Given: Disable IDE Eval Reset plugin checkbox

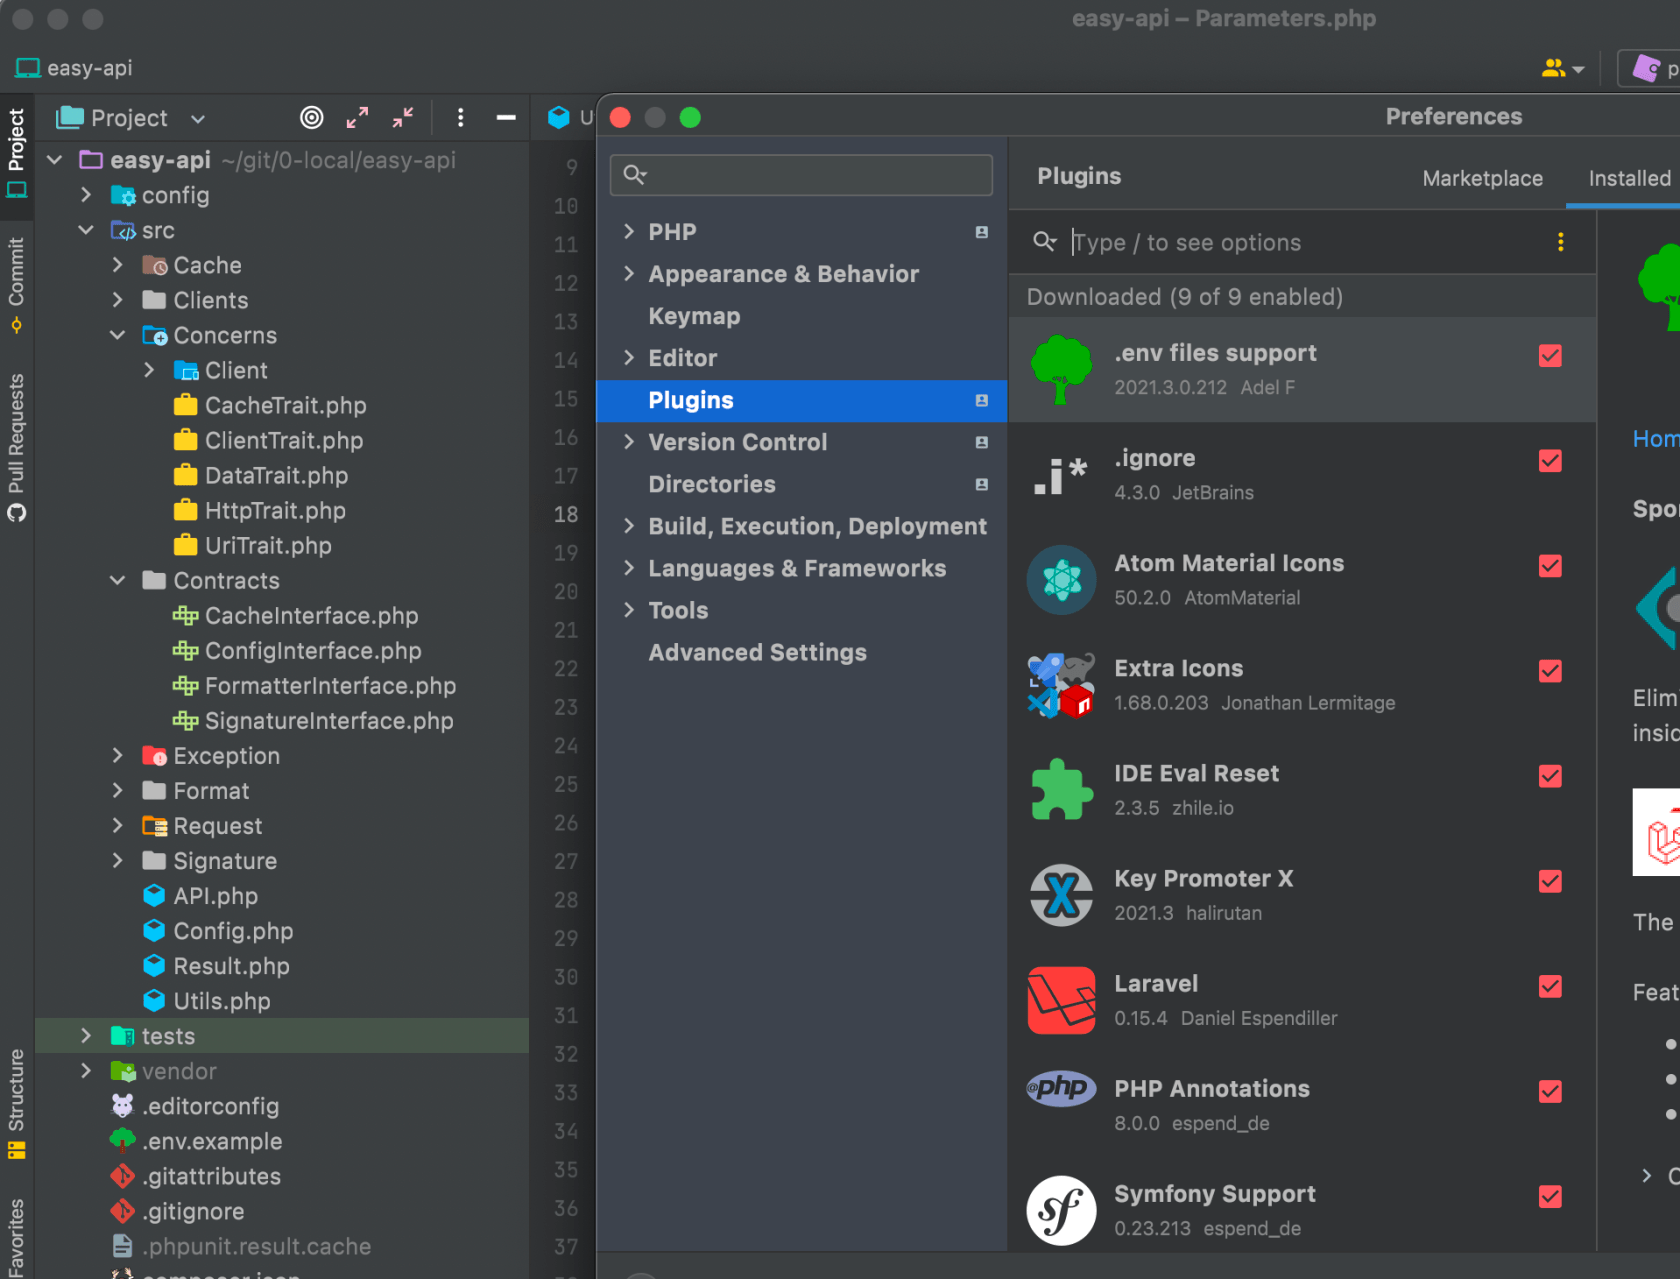Looking at the screenshot, I should 1550,776.
